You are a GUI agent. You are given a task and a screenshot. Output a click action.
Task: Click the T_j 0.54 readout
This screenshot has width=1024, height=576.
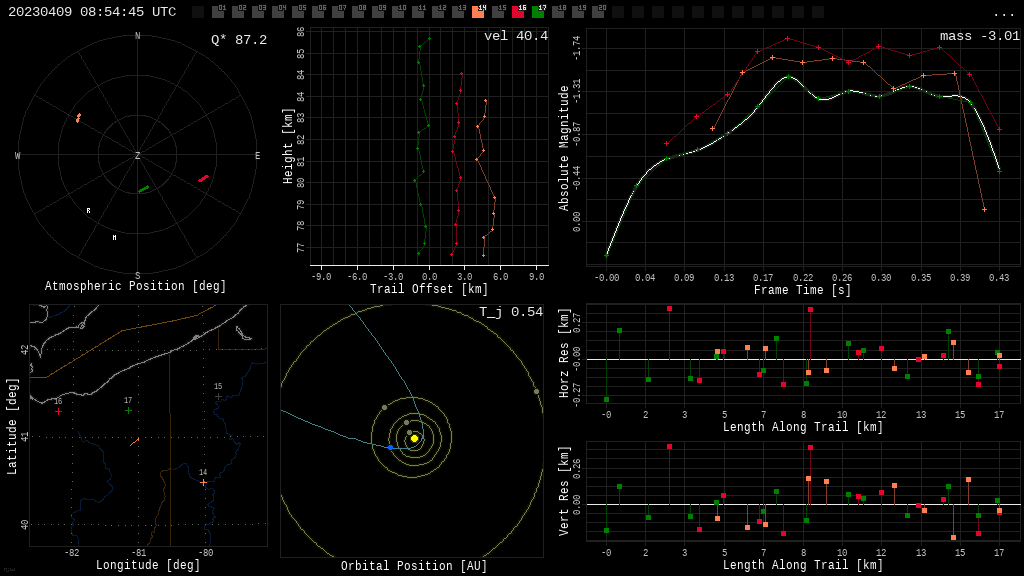[511, 312]
